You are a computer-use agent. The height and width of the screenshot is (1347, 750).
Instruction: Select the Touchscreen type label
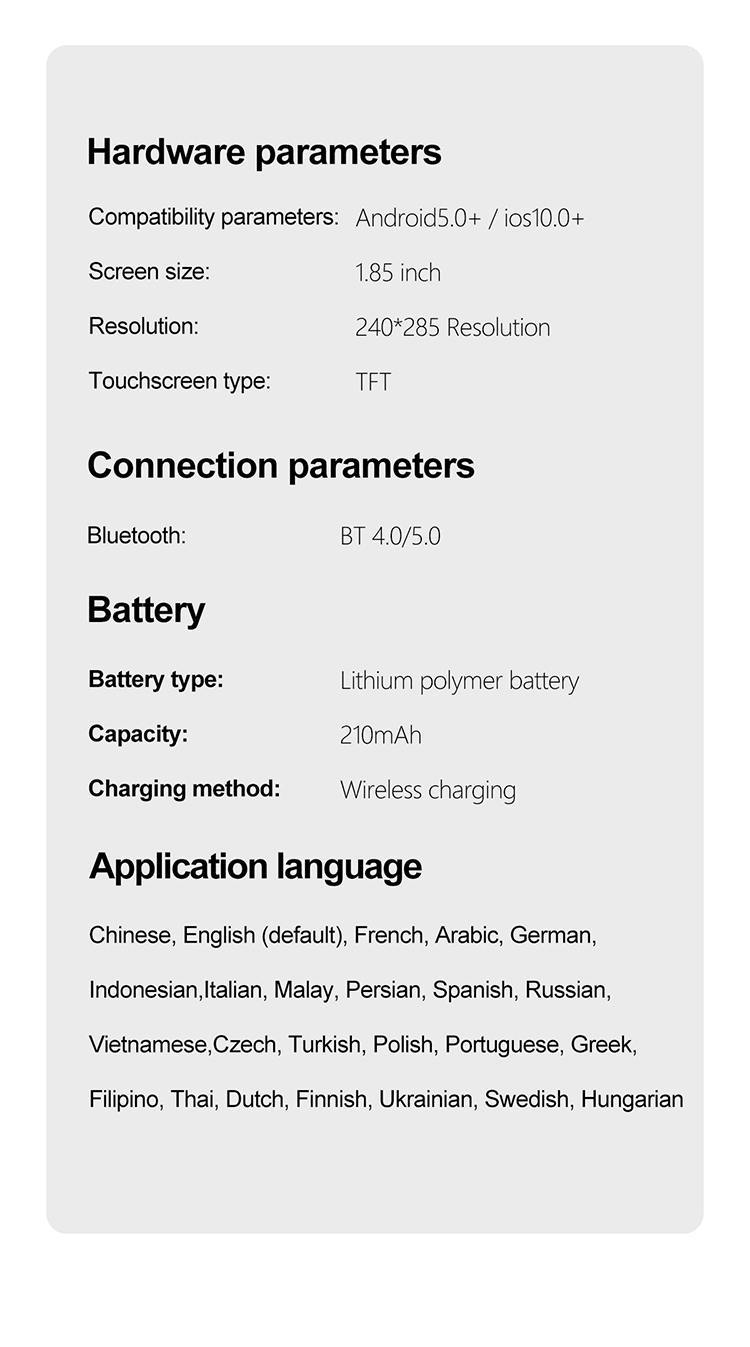(x=179, y=381)
